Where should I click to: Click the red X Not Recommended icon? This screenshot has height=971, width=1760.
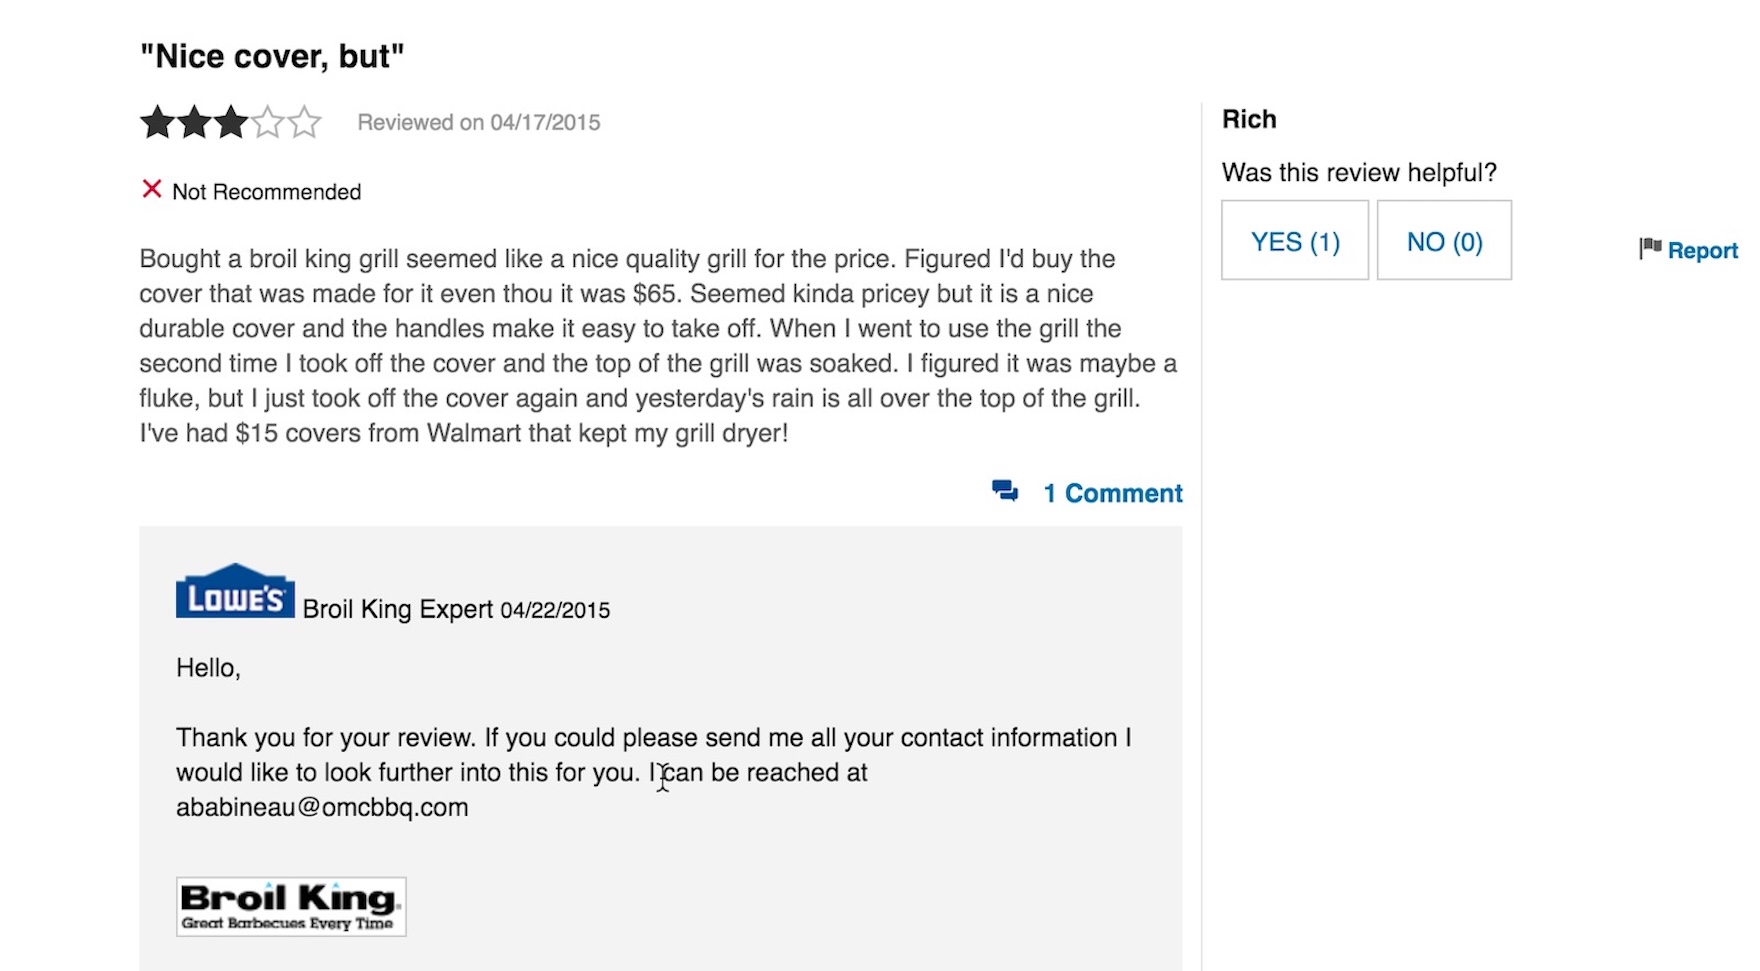(x=152, y=189)
